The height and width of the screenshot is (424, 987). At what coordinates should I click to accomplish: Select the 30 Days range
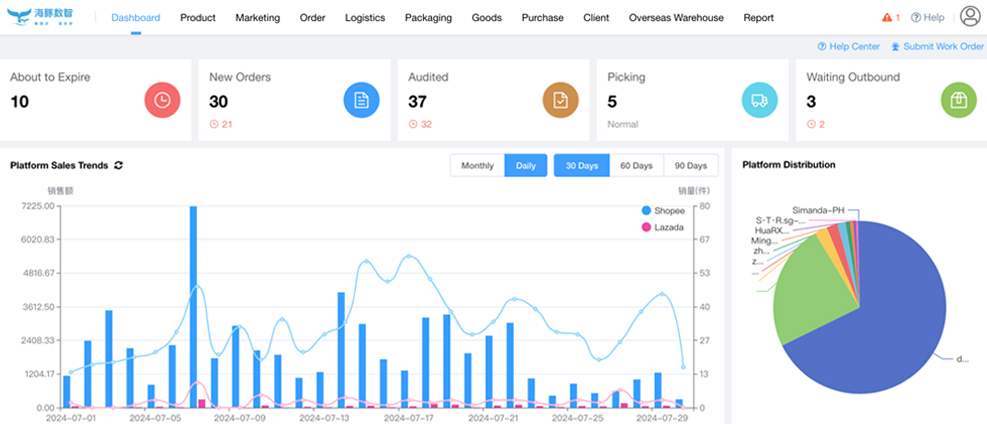click(581, 166)
